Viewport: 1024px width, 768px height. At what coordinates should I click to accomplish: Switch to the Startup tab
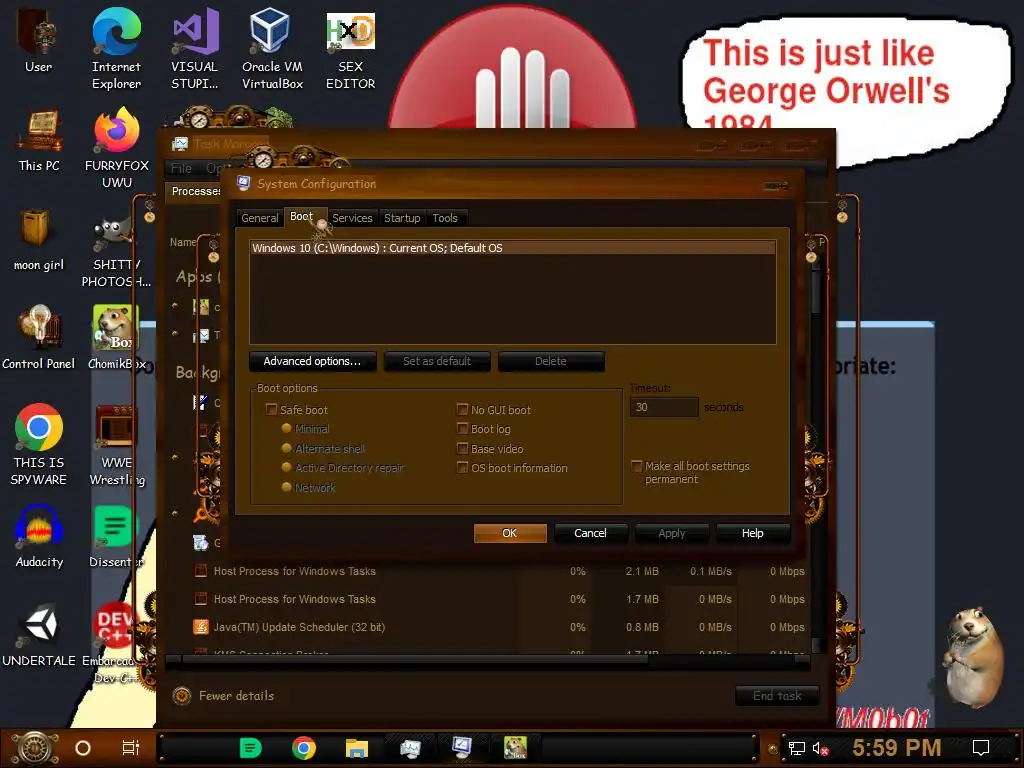(402, 218)
